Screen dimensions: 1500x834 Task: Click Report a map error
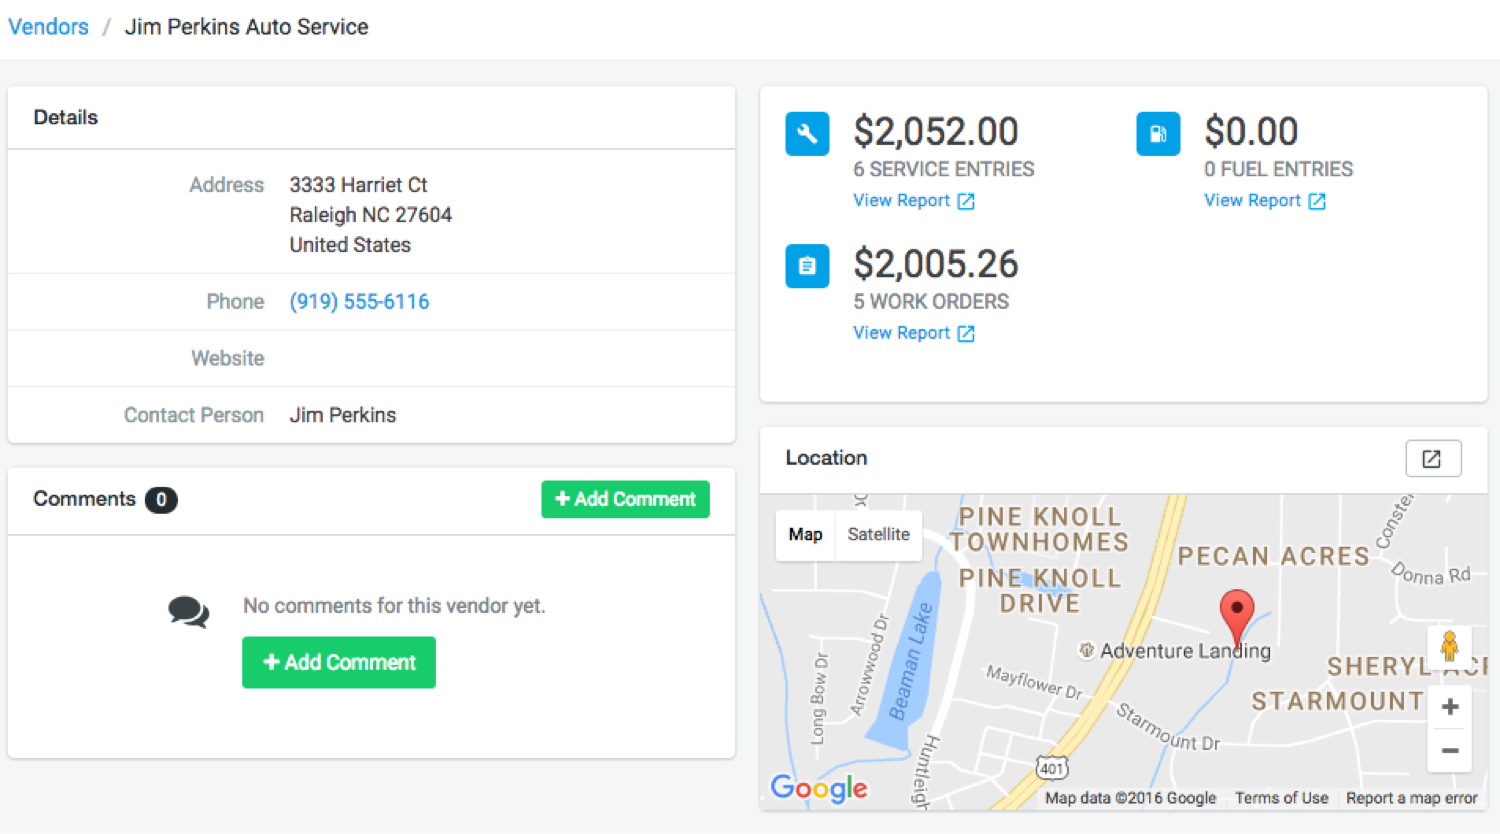(x=1411, y=798)
